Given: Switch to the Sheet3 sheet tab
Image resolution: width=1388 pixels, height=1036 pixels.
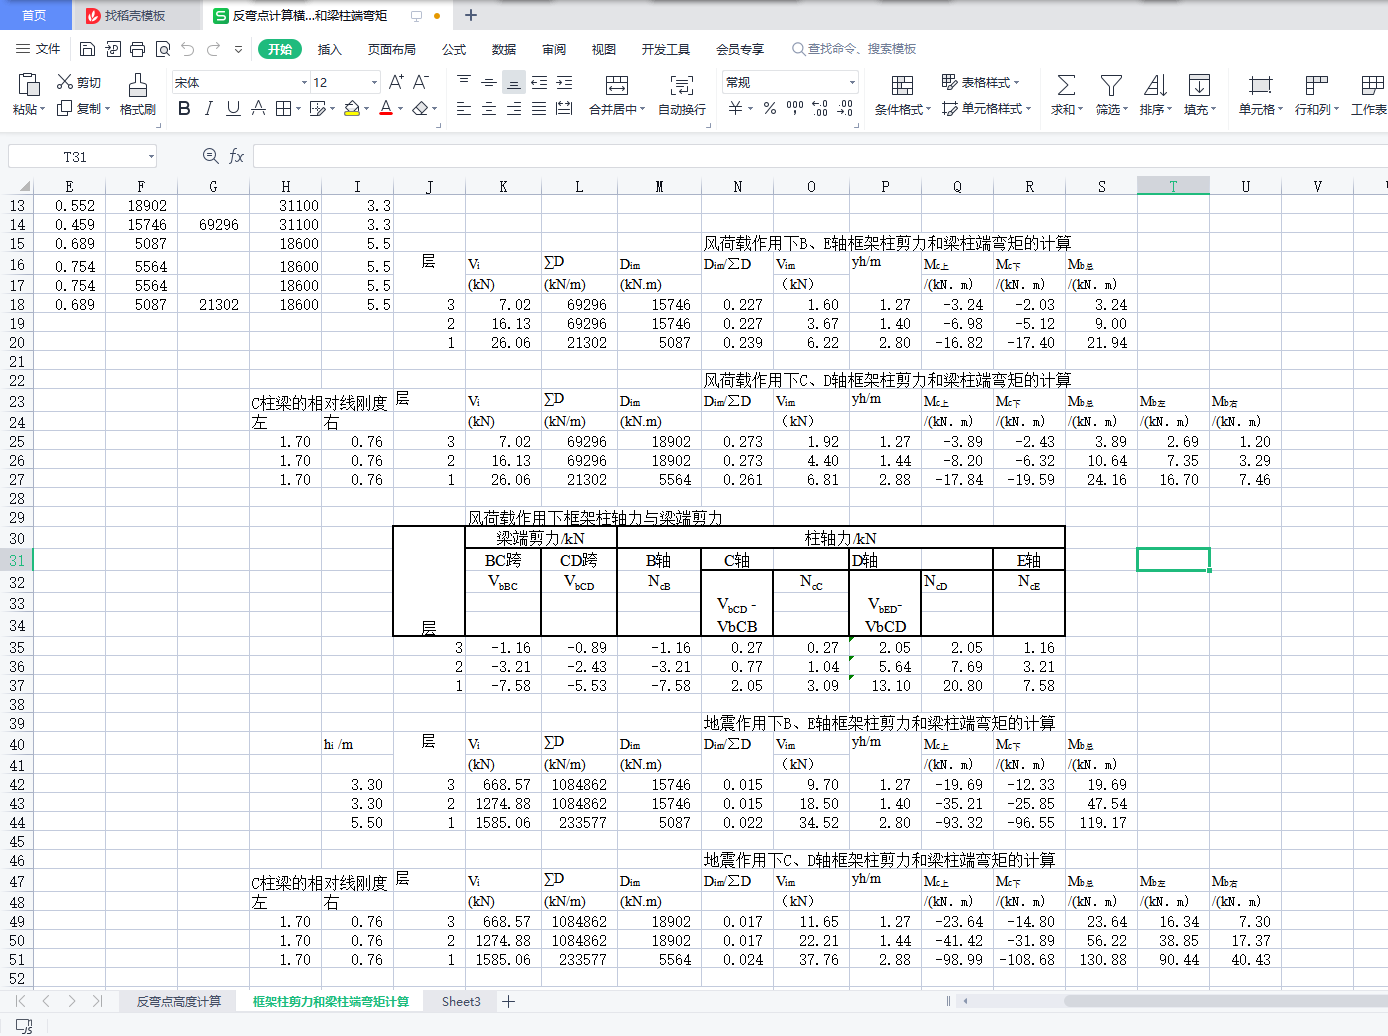Looking at the screenshot, I should click(x=461, y=1001).
